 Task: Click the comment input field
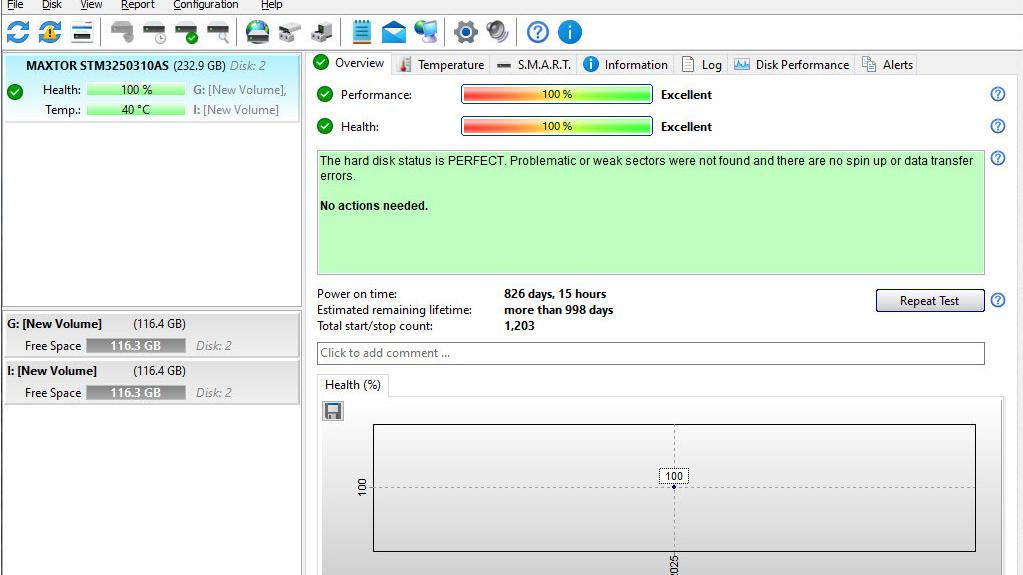650,353
